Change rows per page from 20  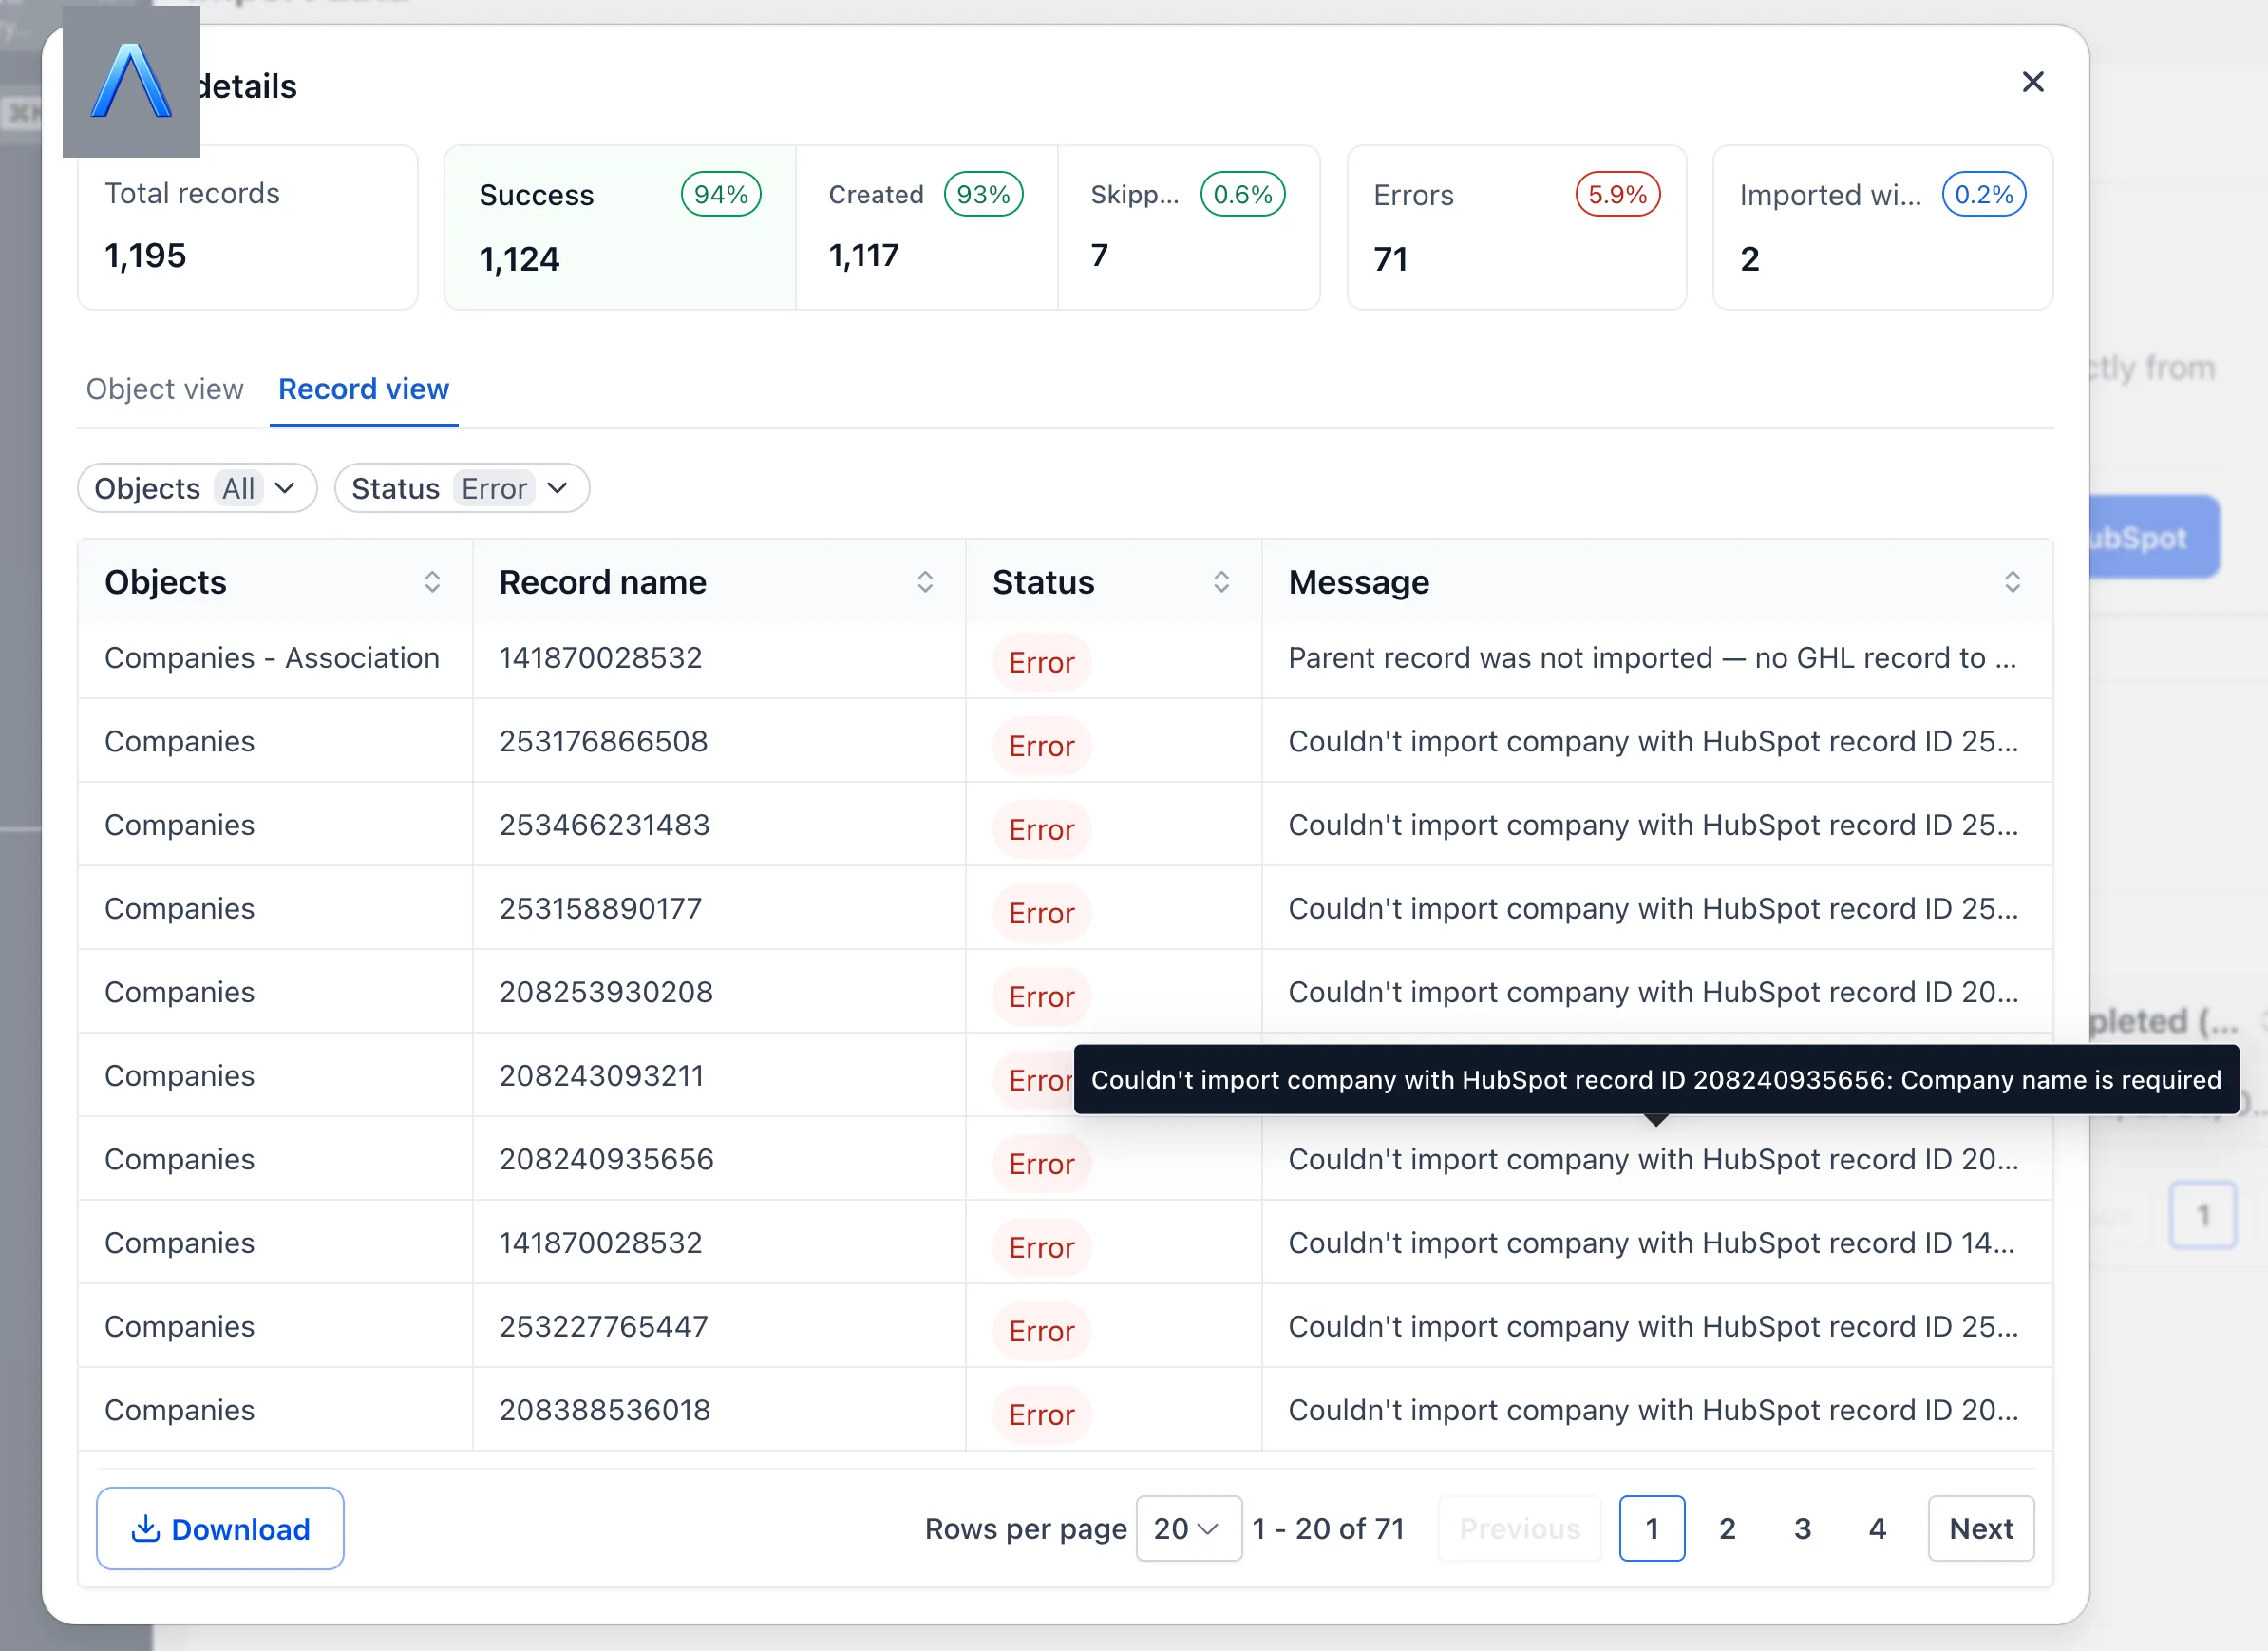click(1189, 1528)
